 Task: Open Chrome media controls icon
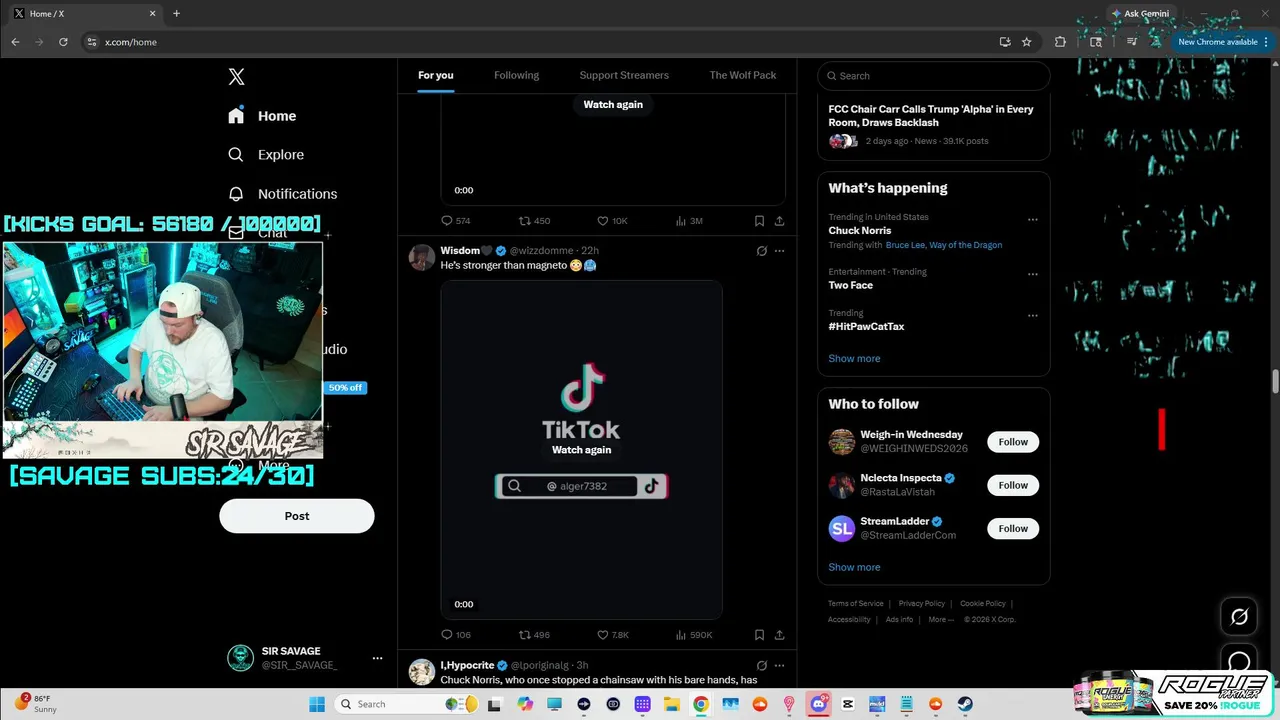click(x=1131, y=42)
